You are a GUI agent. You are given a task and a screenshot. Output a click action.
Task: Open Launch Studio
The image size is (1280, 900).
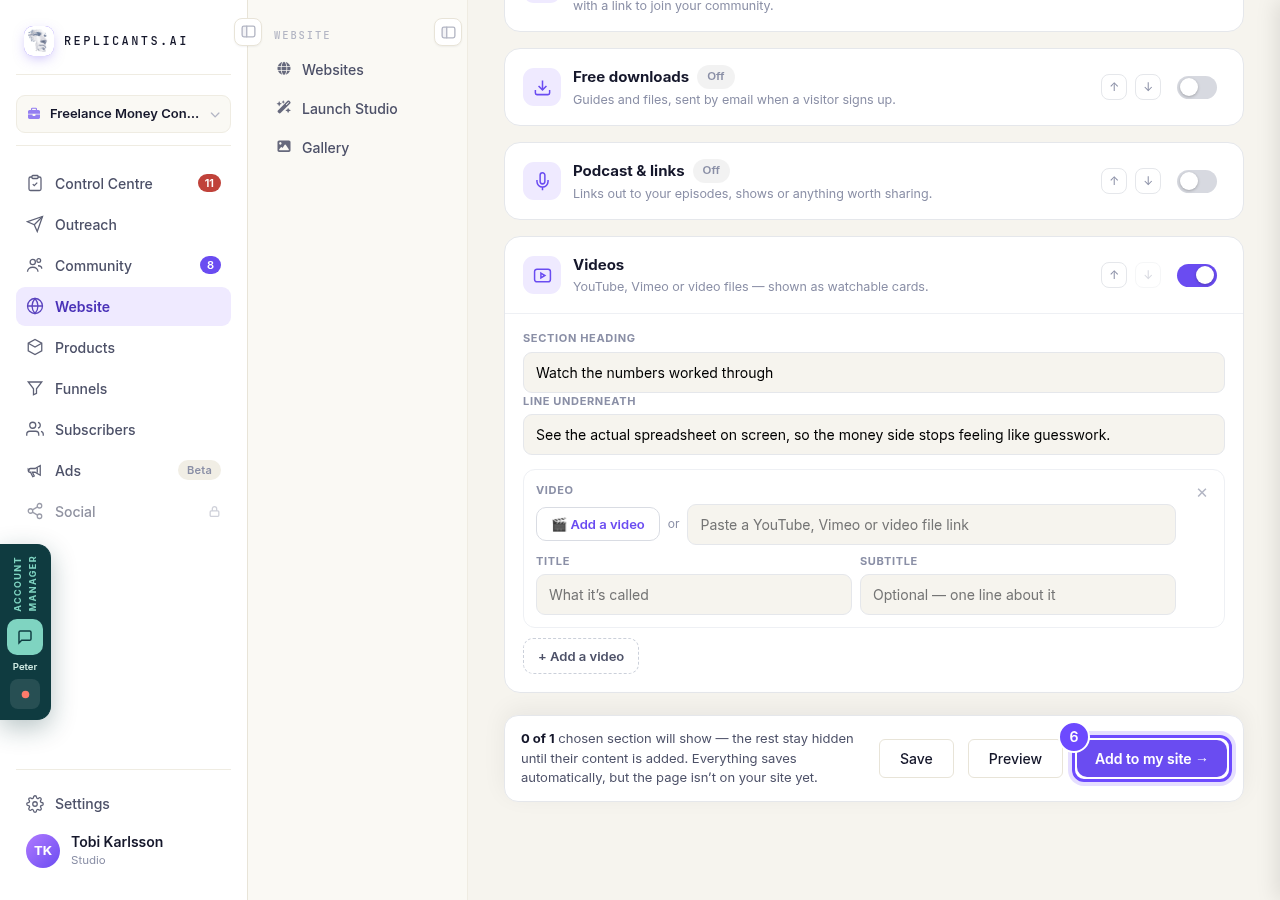point(357,109)
